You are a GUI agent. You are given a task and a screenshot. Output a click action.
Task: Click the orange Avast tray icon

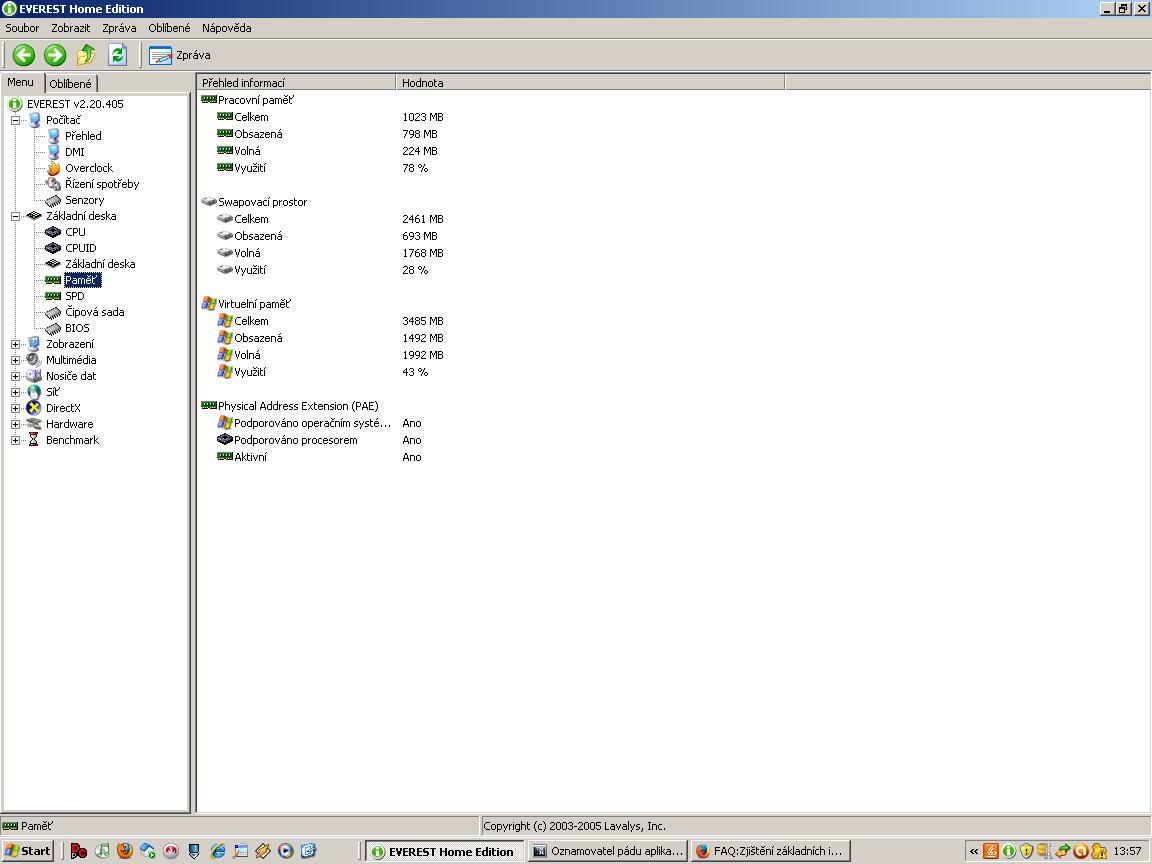[x=1081, y=851]
